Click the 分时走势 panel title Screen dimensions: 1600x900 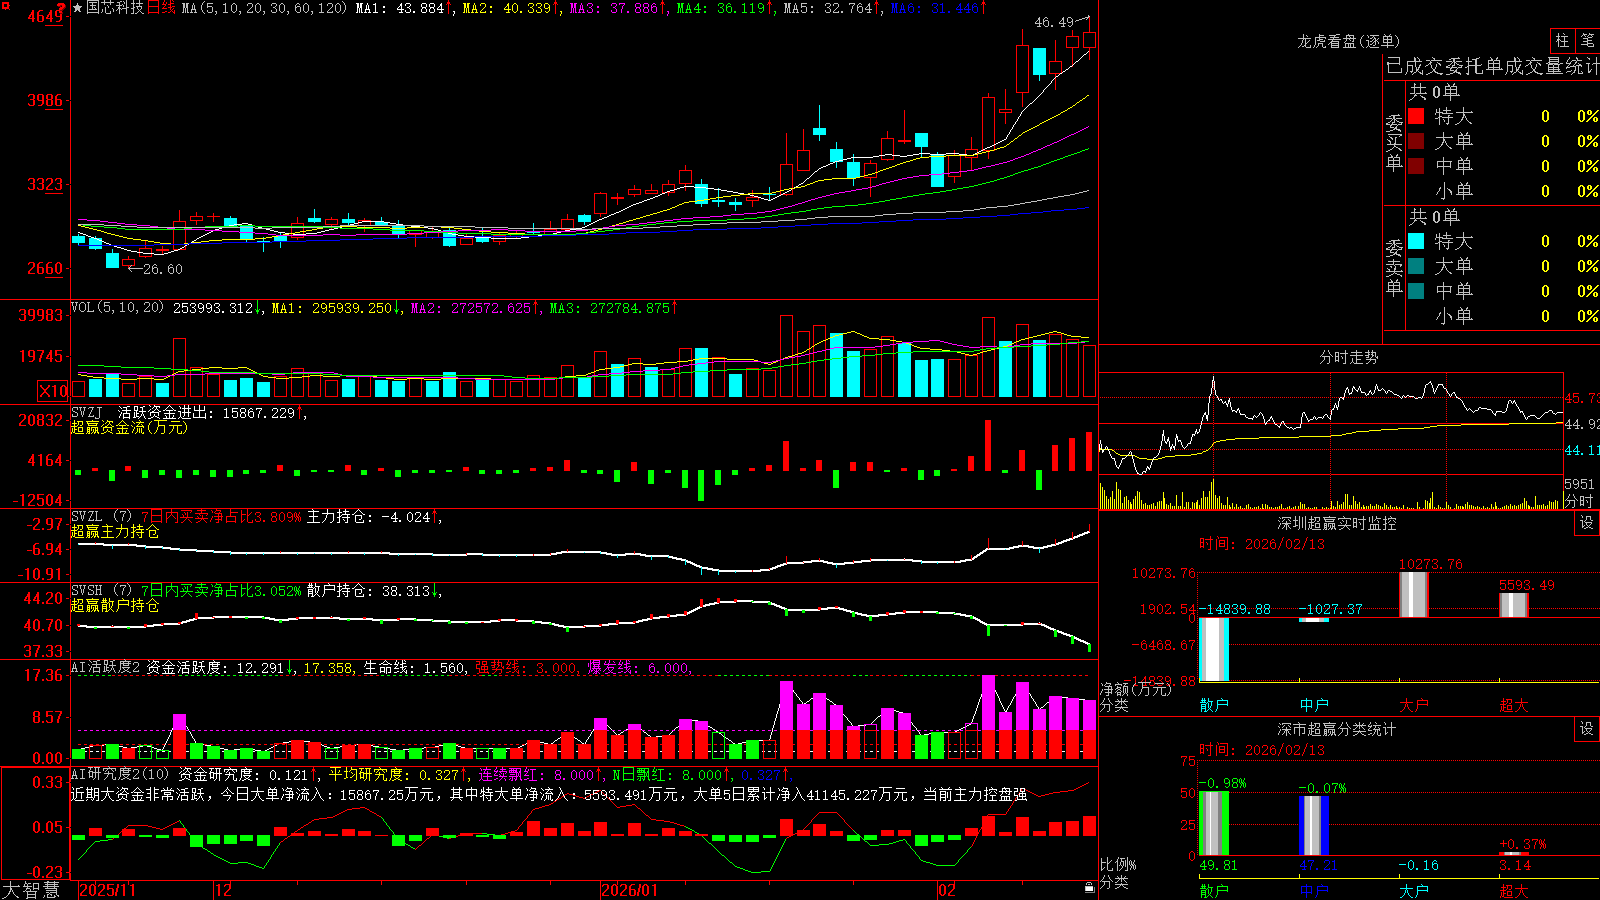pos(1348,357)
